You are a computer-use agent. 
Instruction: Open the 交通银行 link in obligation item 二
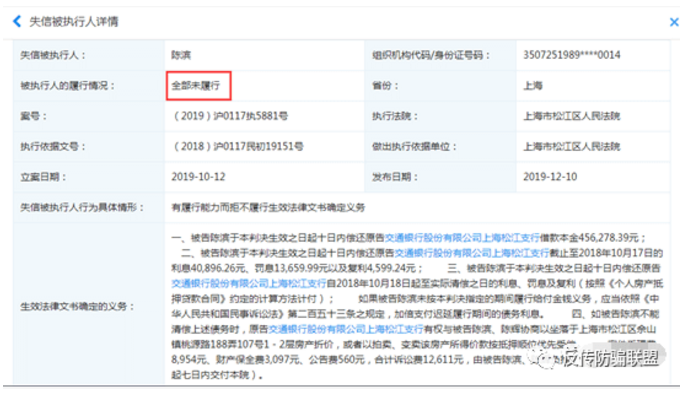pyautogui.click(x=471, y=253)
